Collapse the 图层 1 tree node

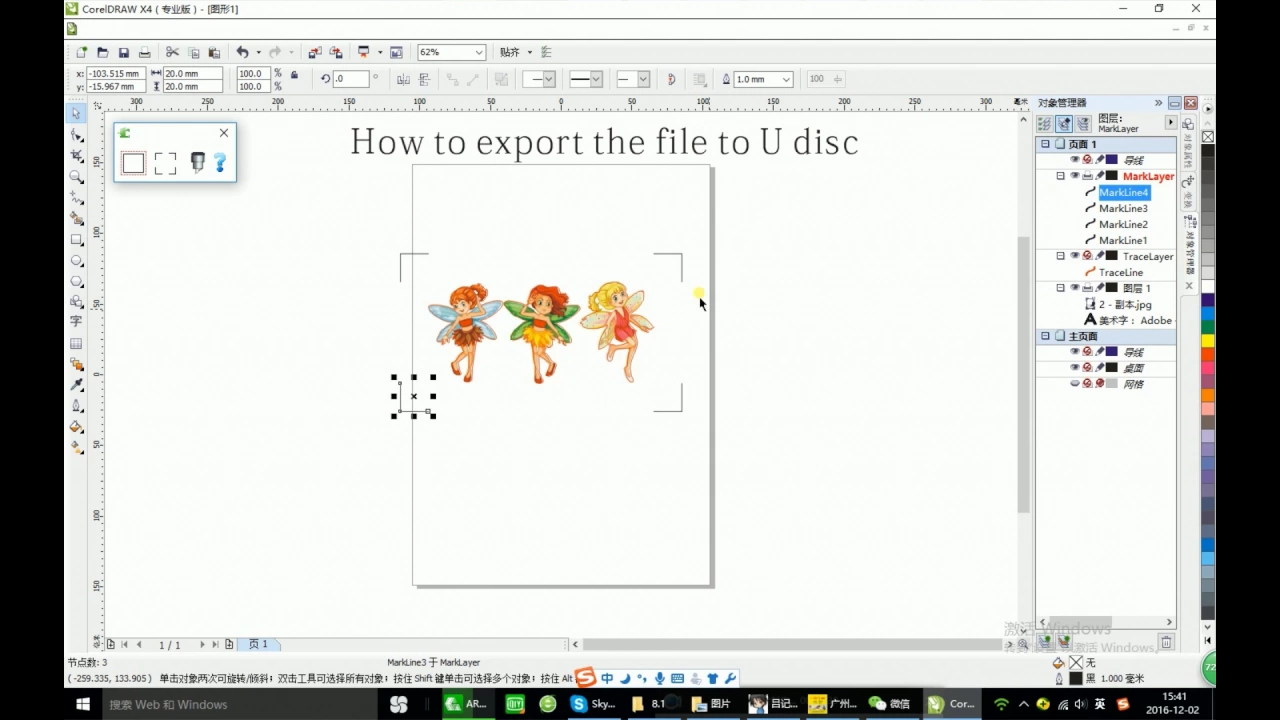point(1060,288)
